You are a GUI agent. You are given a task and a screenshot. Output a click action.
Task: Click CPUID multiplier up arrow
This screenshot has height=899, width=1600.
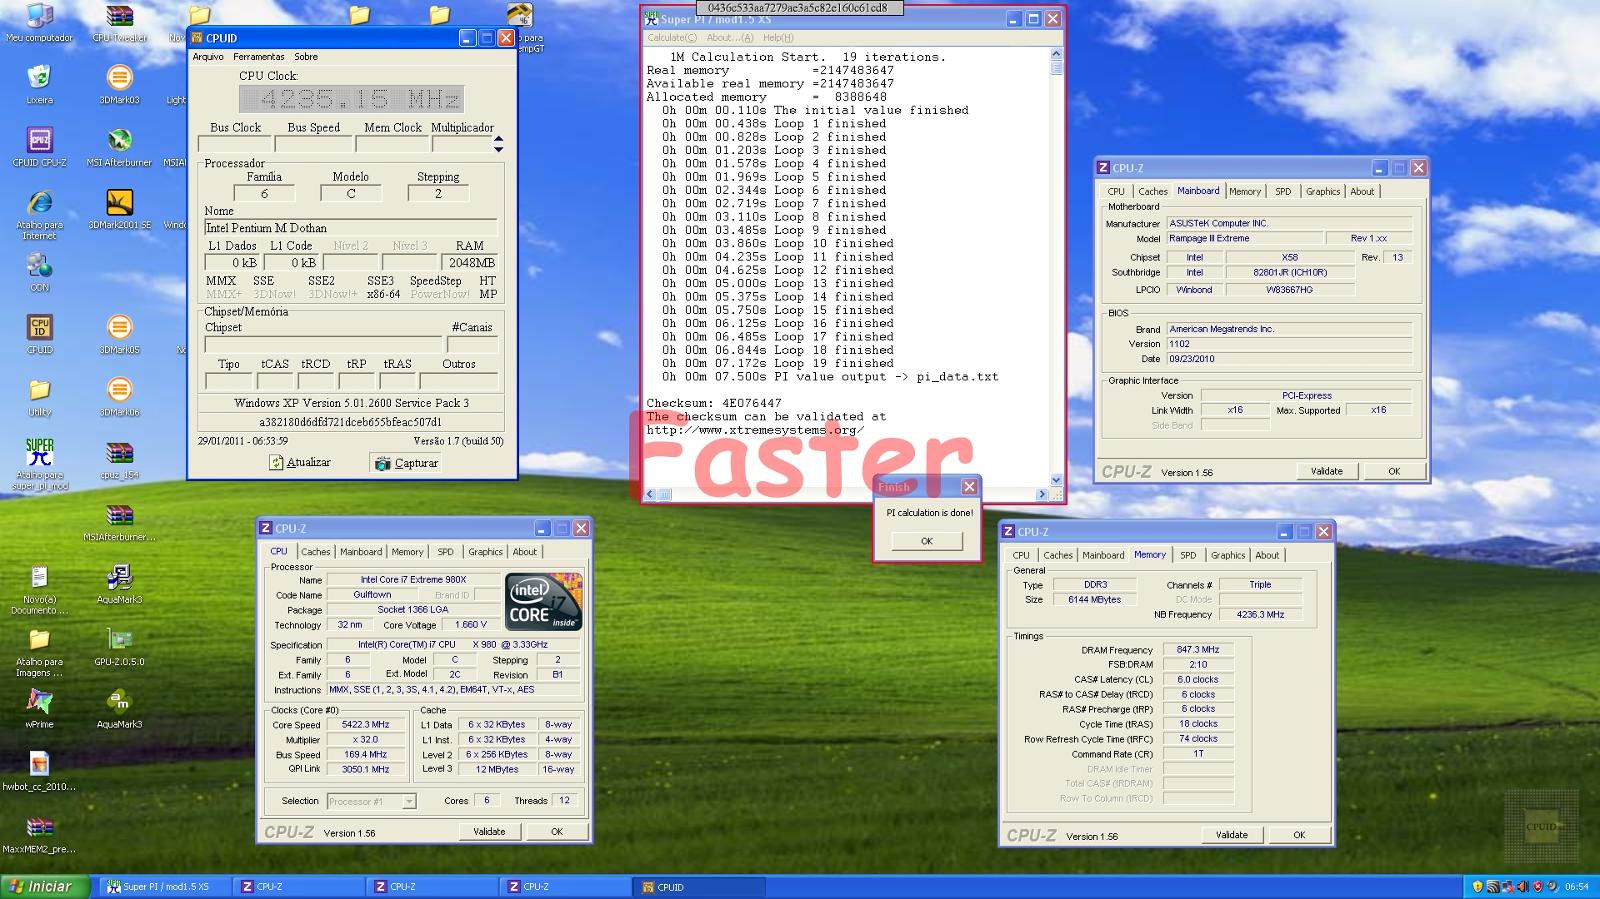coord(499,139)
